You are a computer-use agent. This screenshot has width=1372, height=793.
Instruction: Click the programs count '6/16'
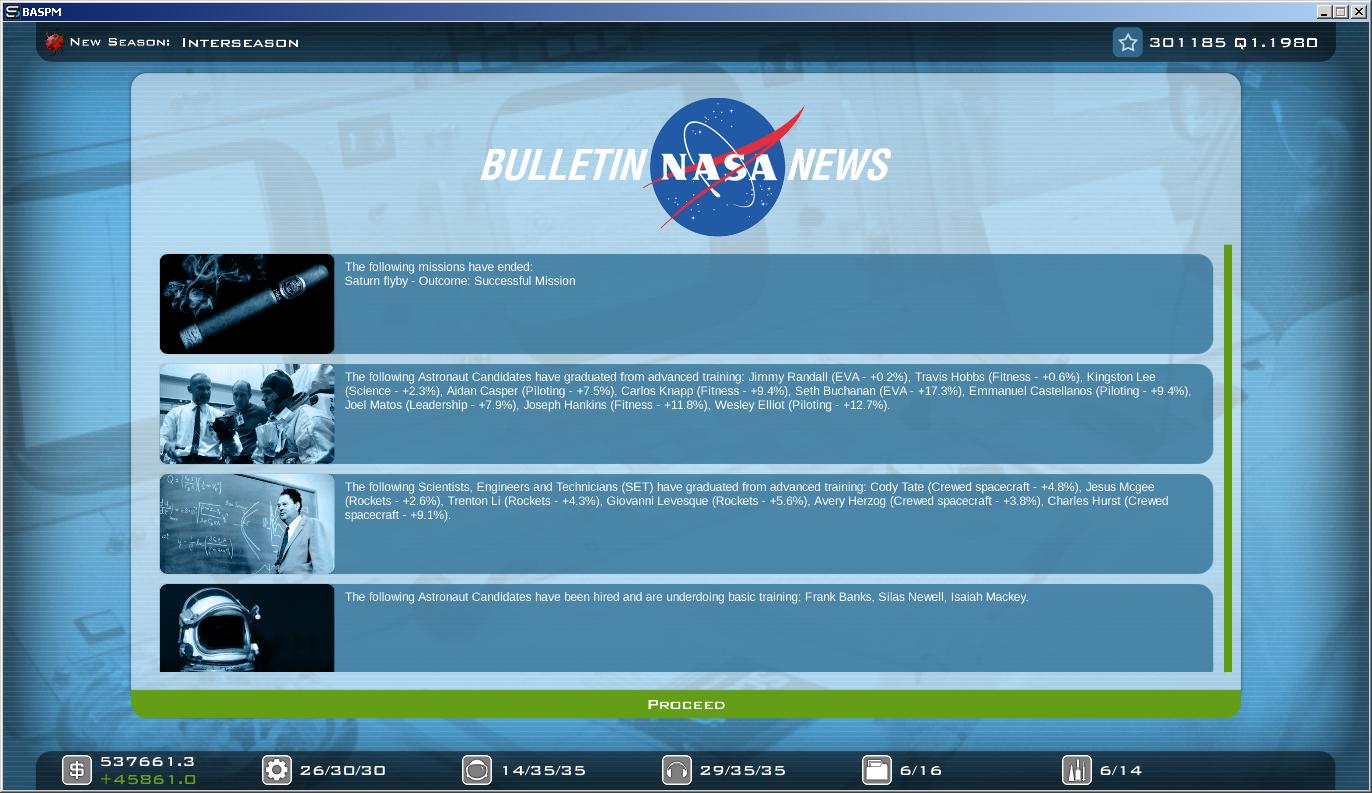pyautogui.click(x=921, y=770)
